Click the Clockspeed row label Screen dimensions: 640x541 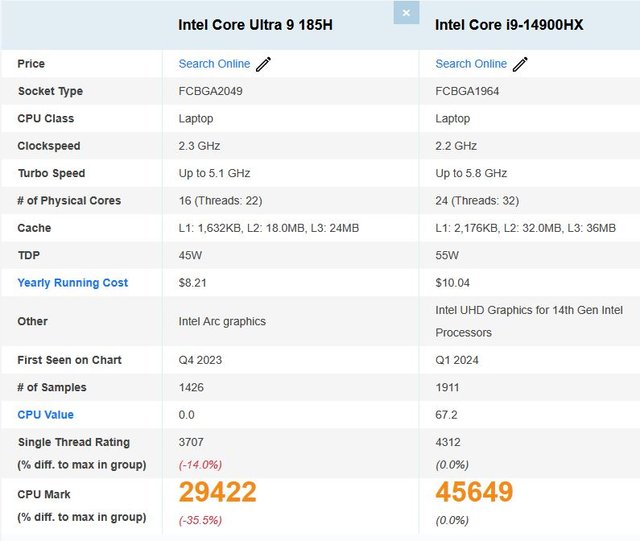tap(49, 146)
